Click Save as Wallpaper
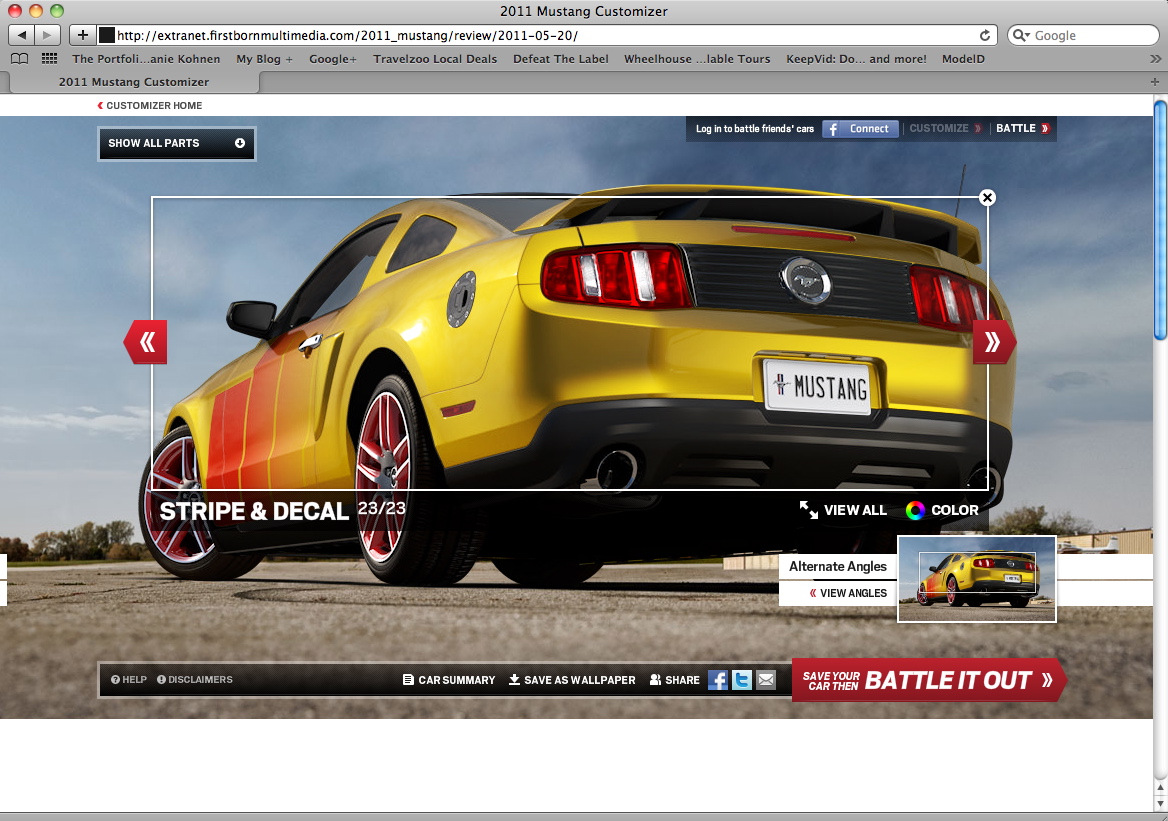The height and width of the screenshot is (821, 1168). point(572,680)
